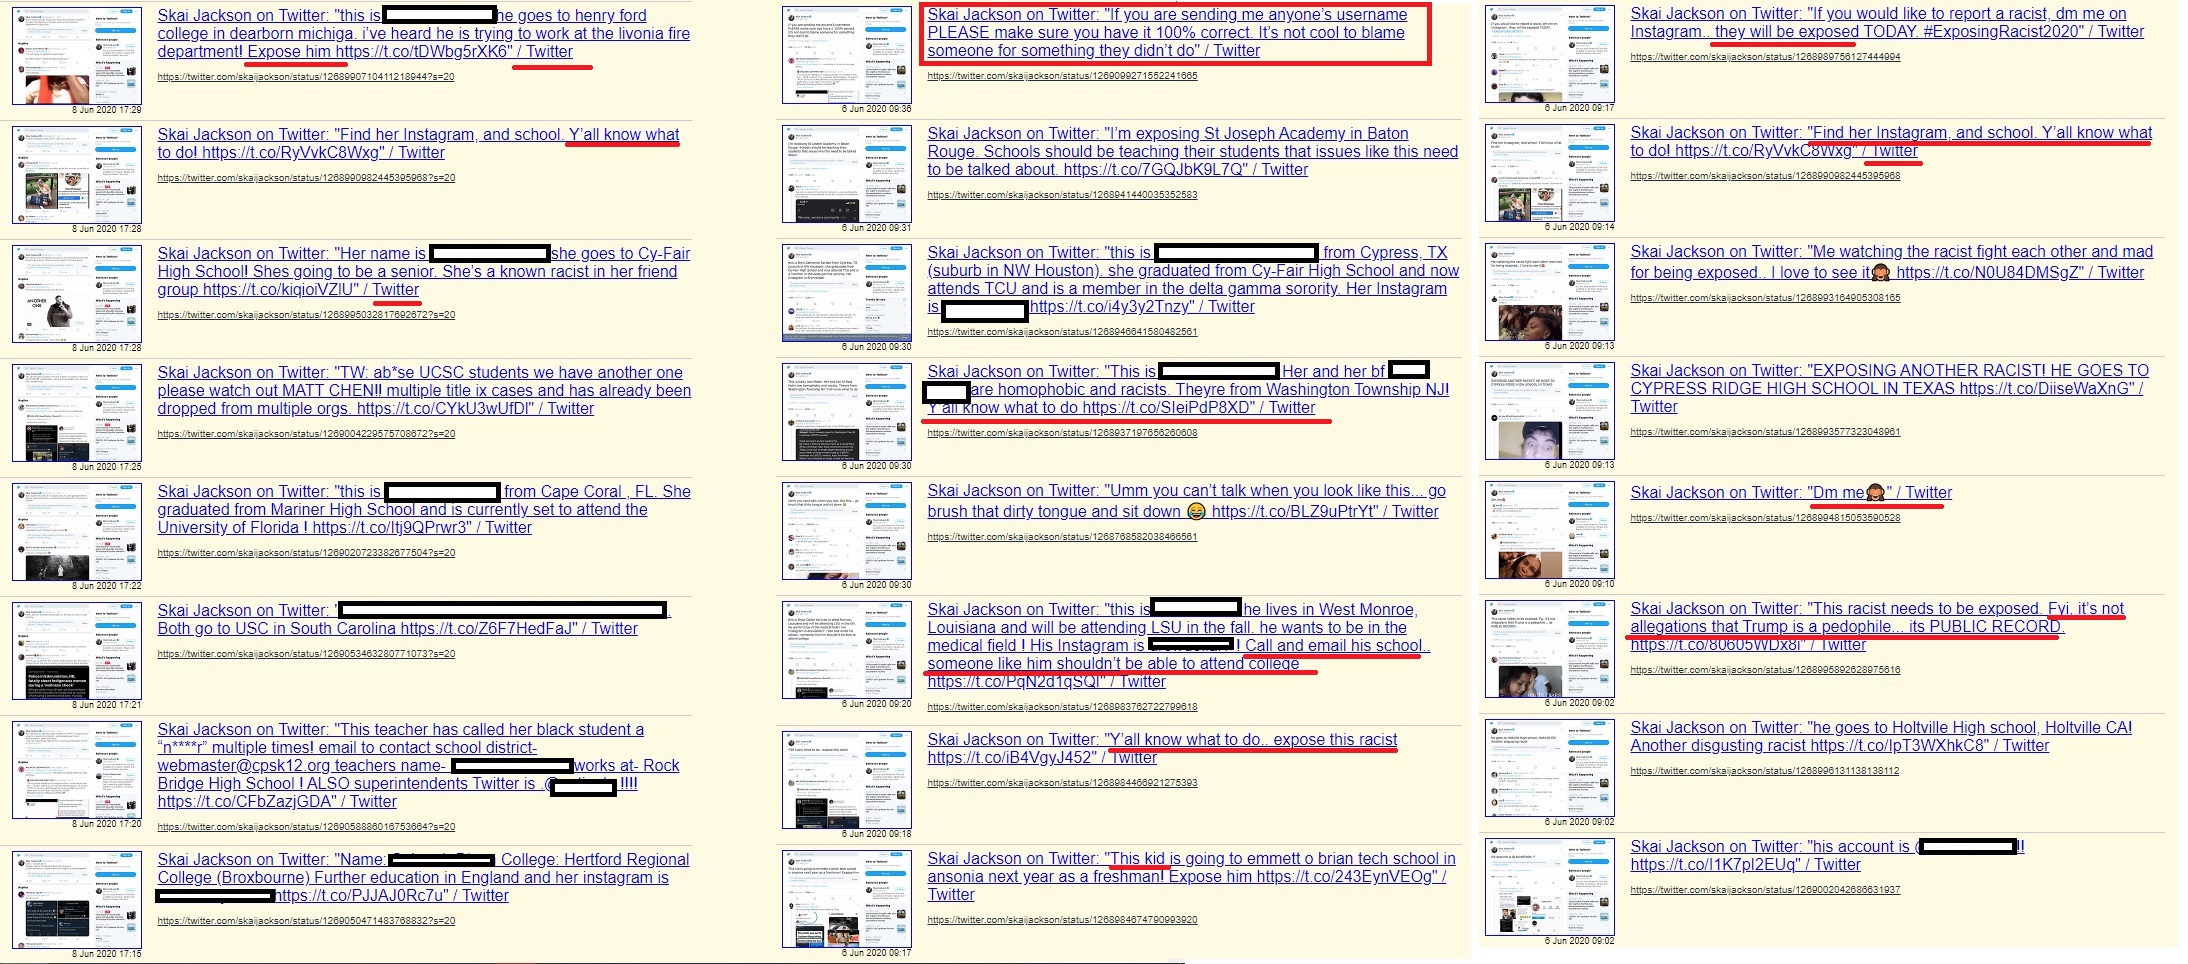Open the twitter.com status URL under 'Both go to USC'

pos(306,654)
